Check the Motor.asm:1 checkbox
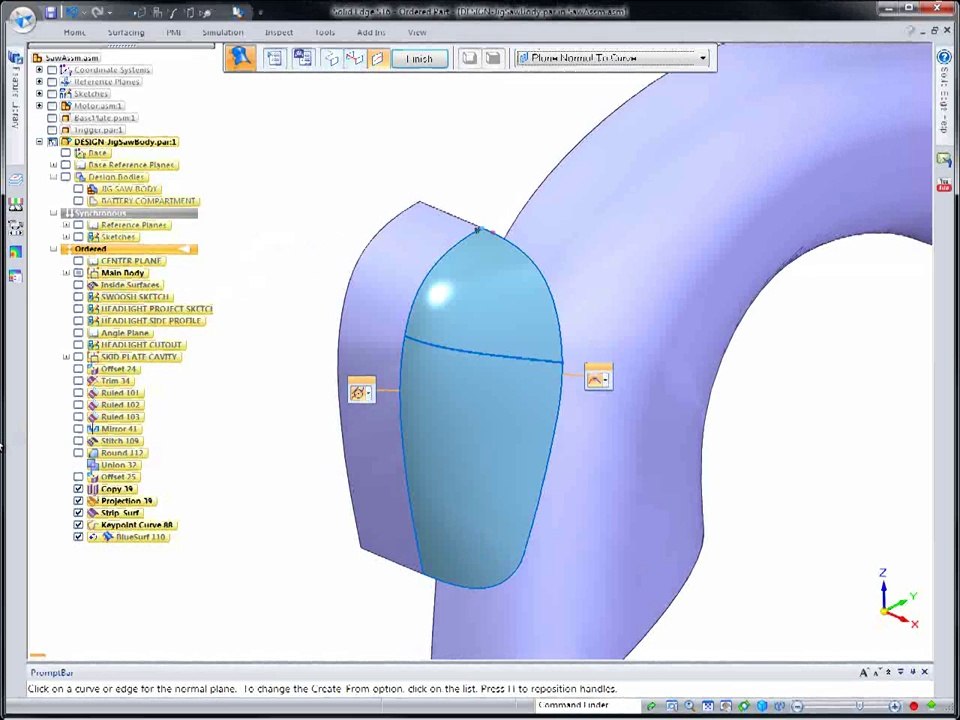The width and height of the screenshot is (960, 720). 52,106
